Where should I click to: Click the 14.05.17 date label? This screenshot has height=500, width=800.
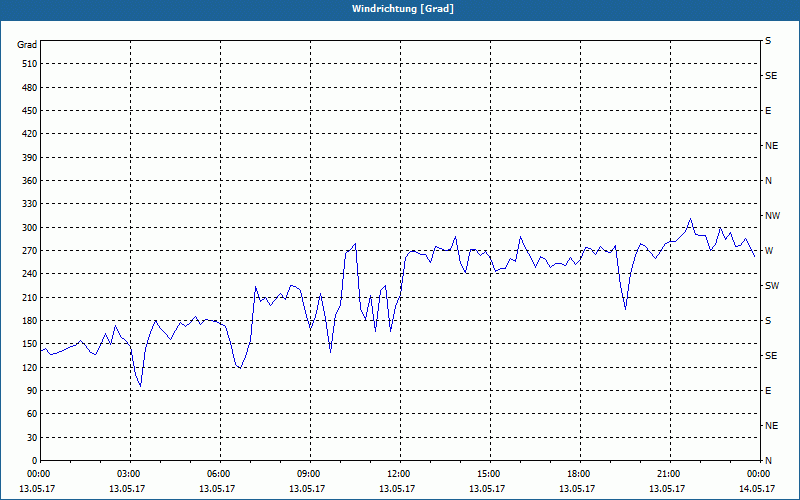click(757, 489)
